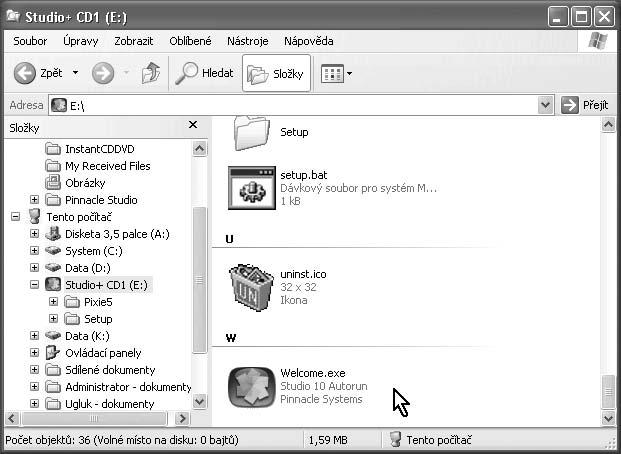This screenshot has height=454, width=621.
Task: Click the folder tree vertical scrollbar thumb
Action: (x=200, y=280)
